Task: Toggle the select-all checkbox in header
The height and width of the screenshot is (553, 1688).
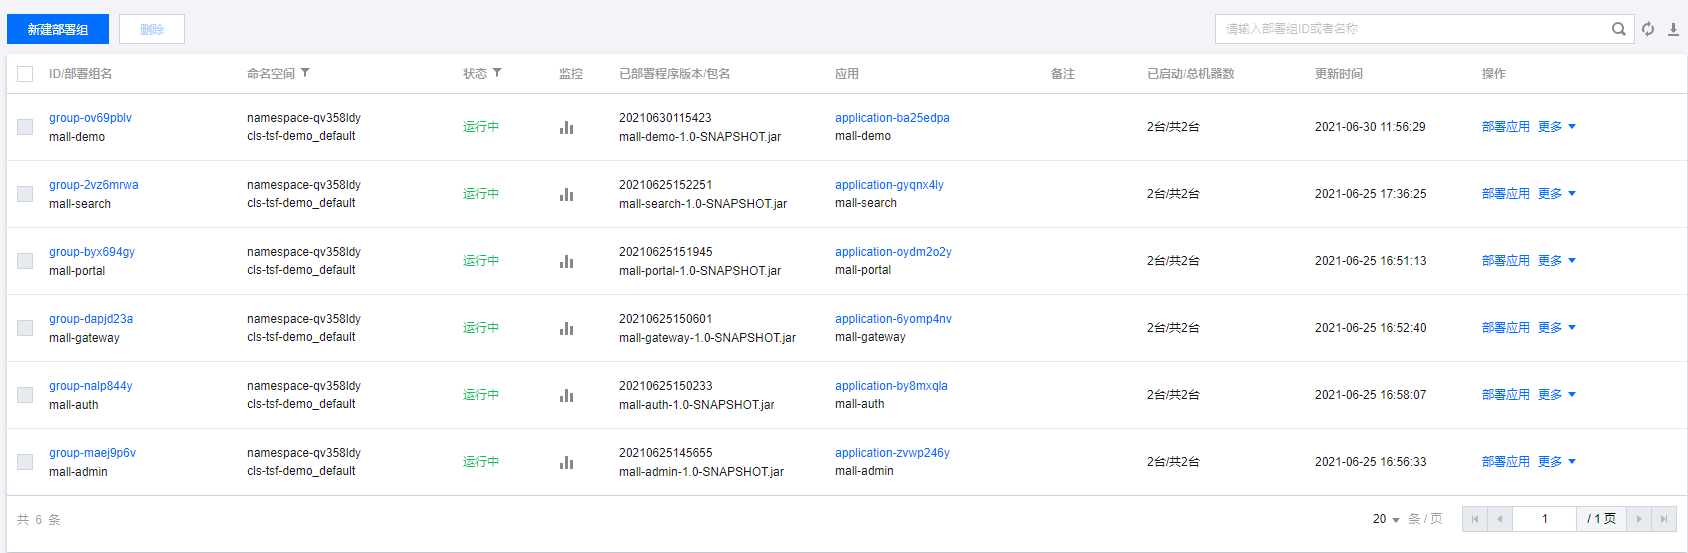Action: (x=25, y=74)
